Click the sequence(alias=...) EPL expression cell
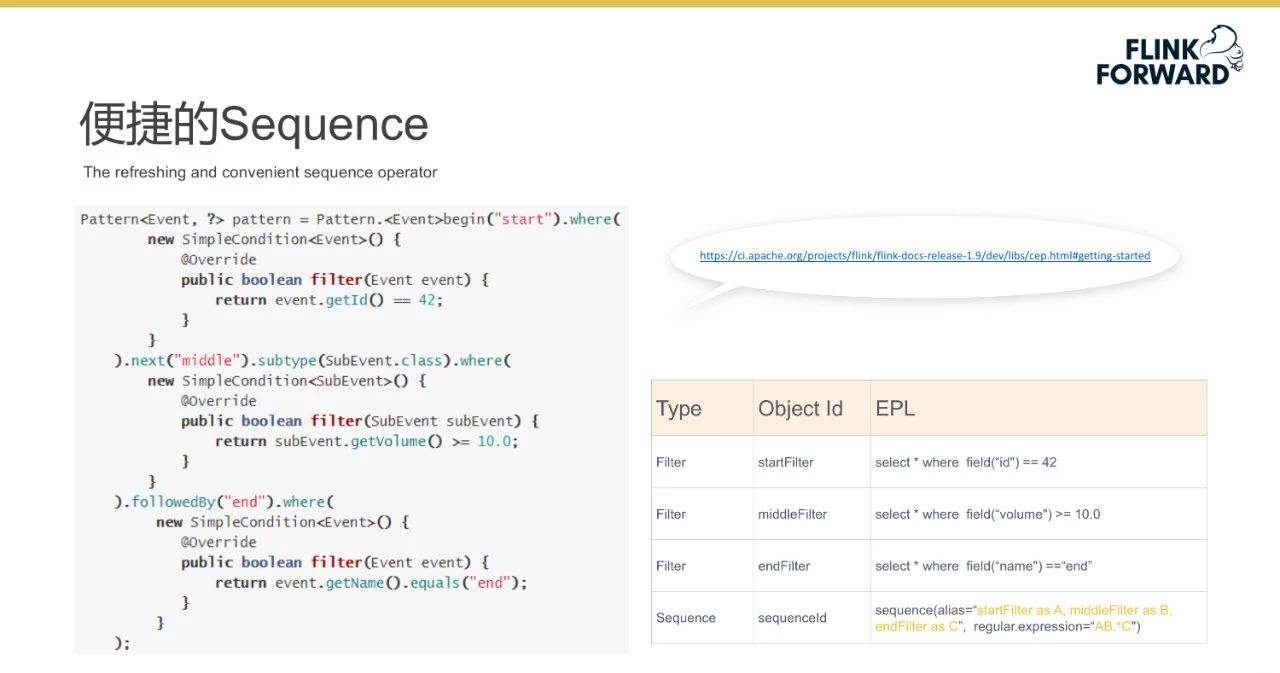Screen dimensions: 1280x673 pyautogui.click(x=1022, y=618)
